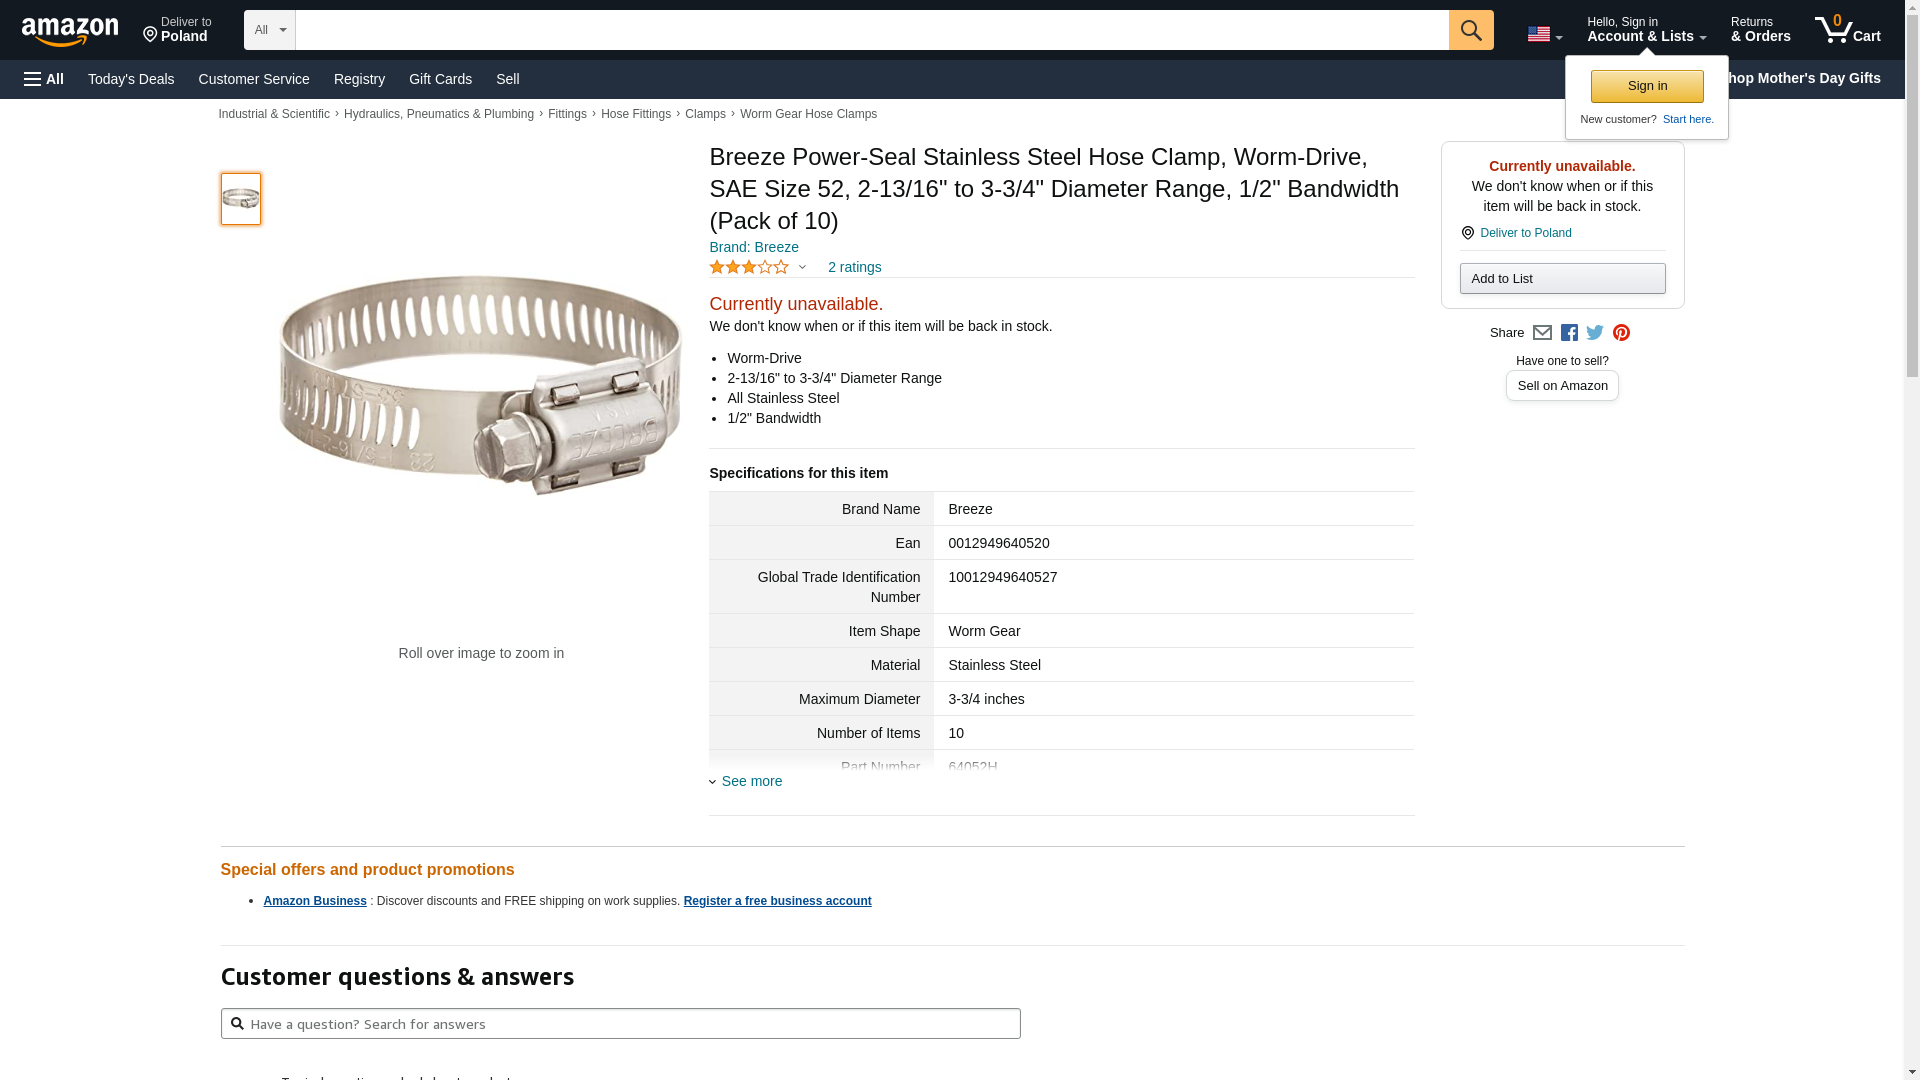Select the hose clamp thumbnail image
The image size is (1920, 1080).
pos(241,199)
